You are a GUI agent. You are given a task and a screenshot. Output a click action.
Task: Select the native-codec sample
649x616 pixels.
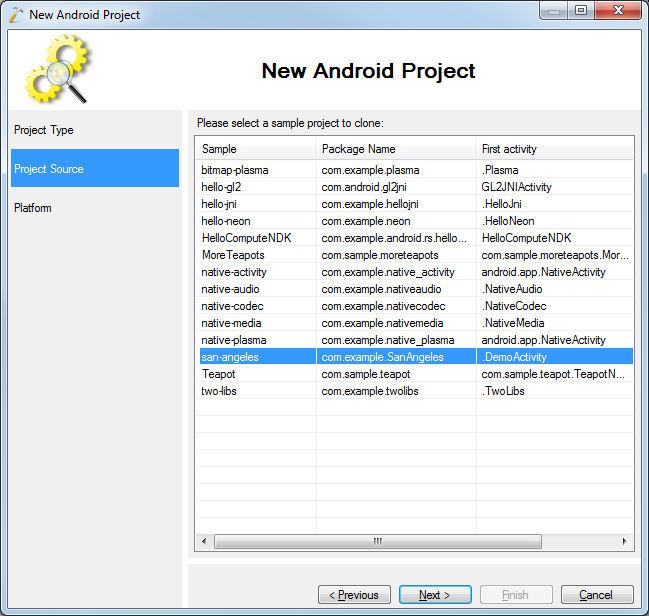point(232,306)
